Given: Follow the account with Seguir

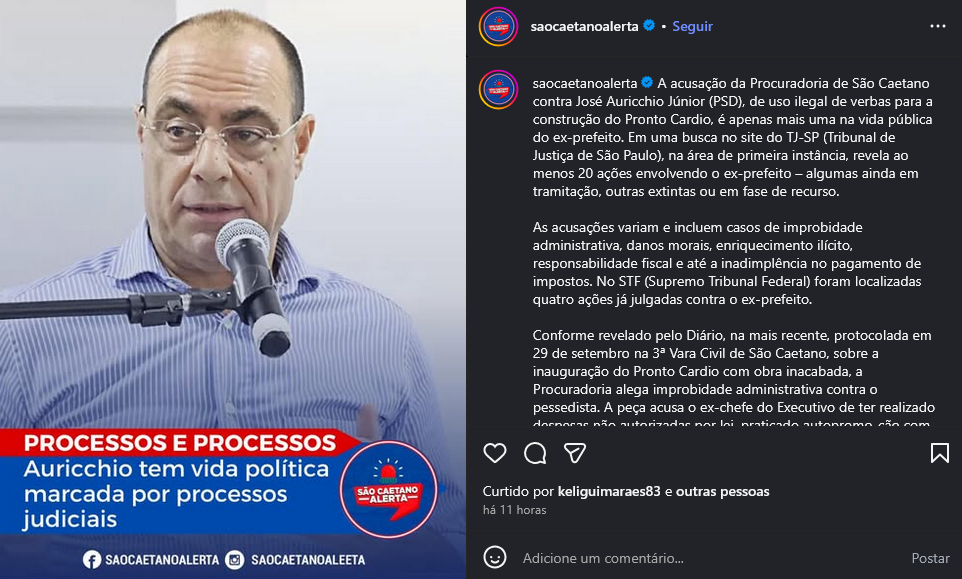Looking at the screenshot, I should click(692, 26).
